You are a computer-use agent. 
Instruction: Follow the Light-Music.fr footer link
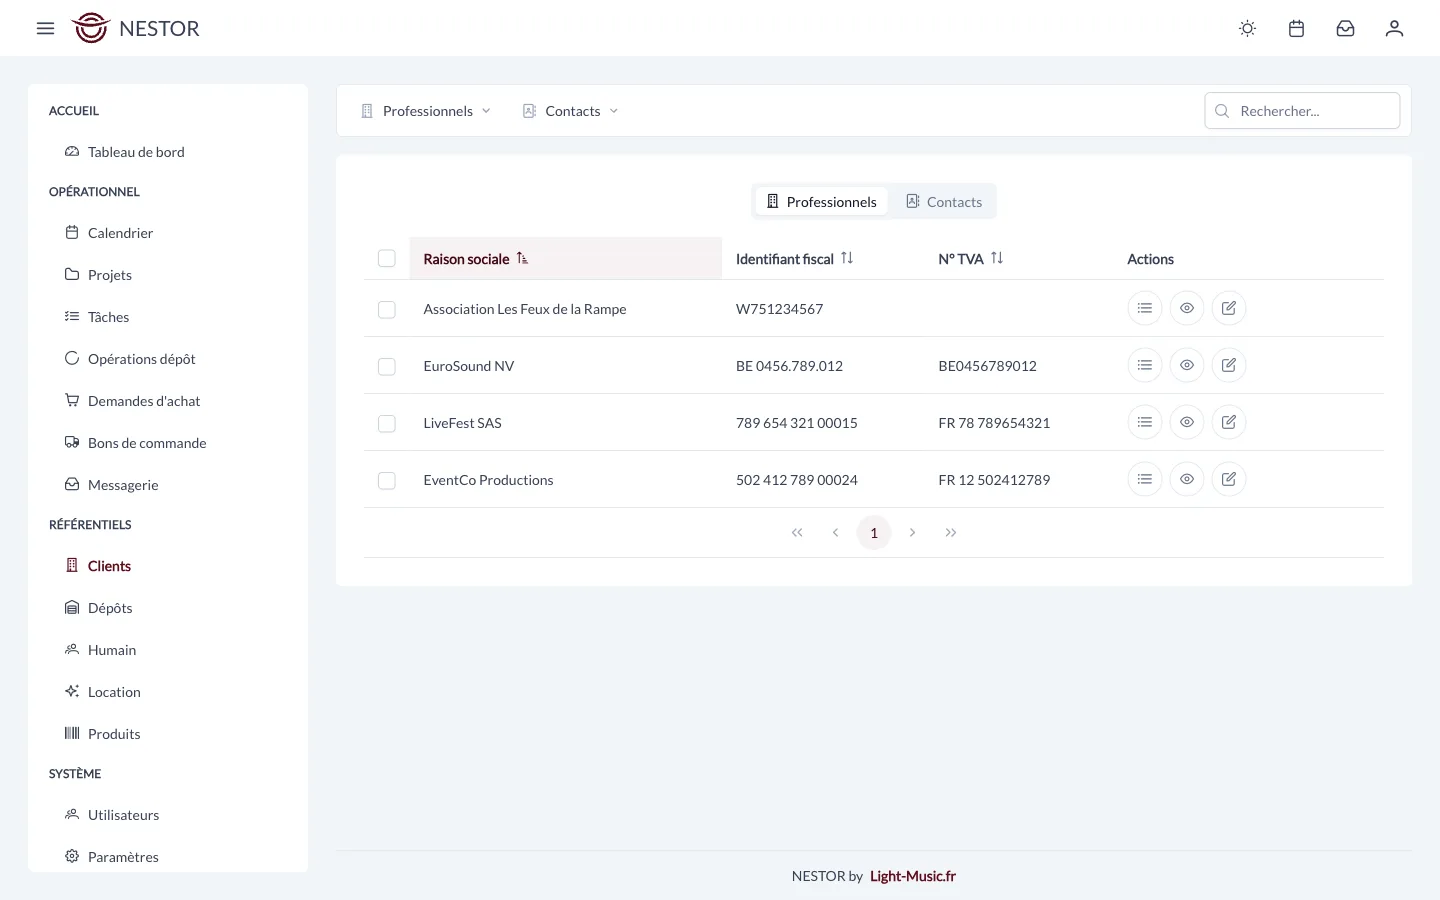click(x=913, y=876)
